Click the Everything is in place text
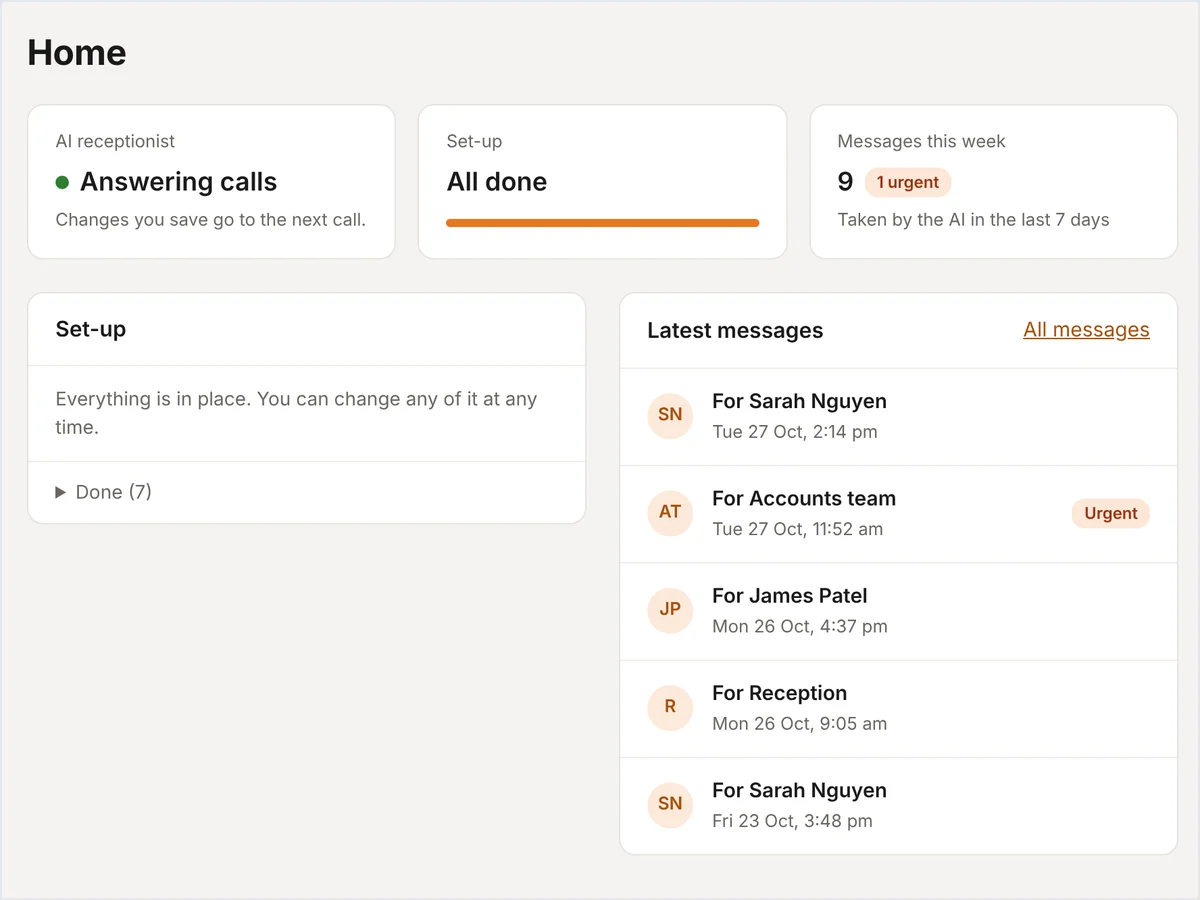Image resolution: width=1200 pixels, height=900 pixels. pos(296,413)
